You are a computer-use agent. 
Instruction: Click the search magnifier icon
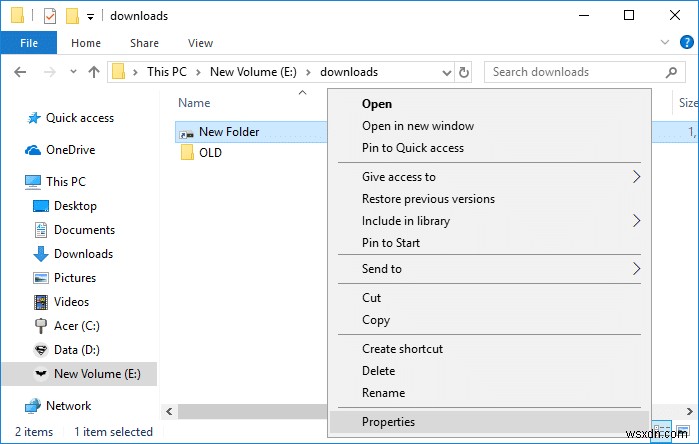point(671,72)
